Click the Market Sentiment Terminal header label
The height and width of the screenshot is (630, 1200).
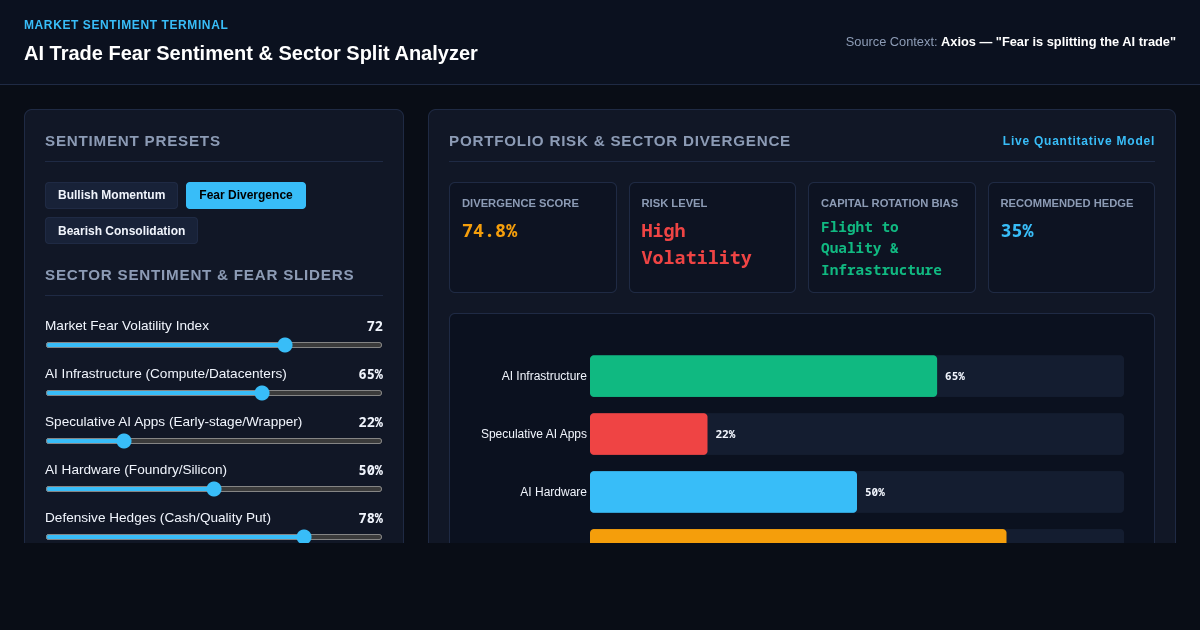coord(126,25)
